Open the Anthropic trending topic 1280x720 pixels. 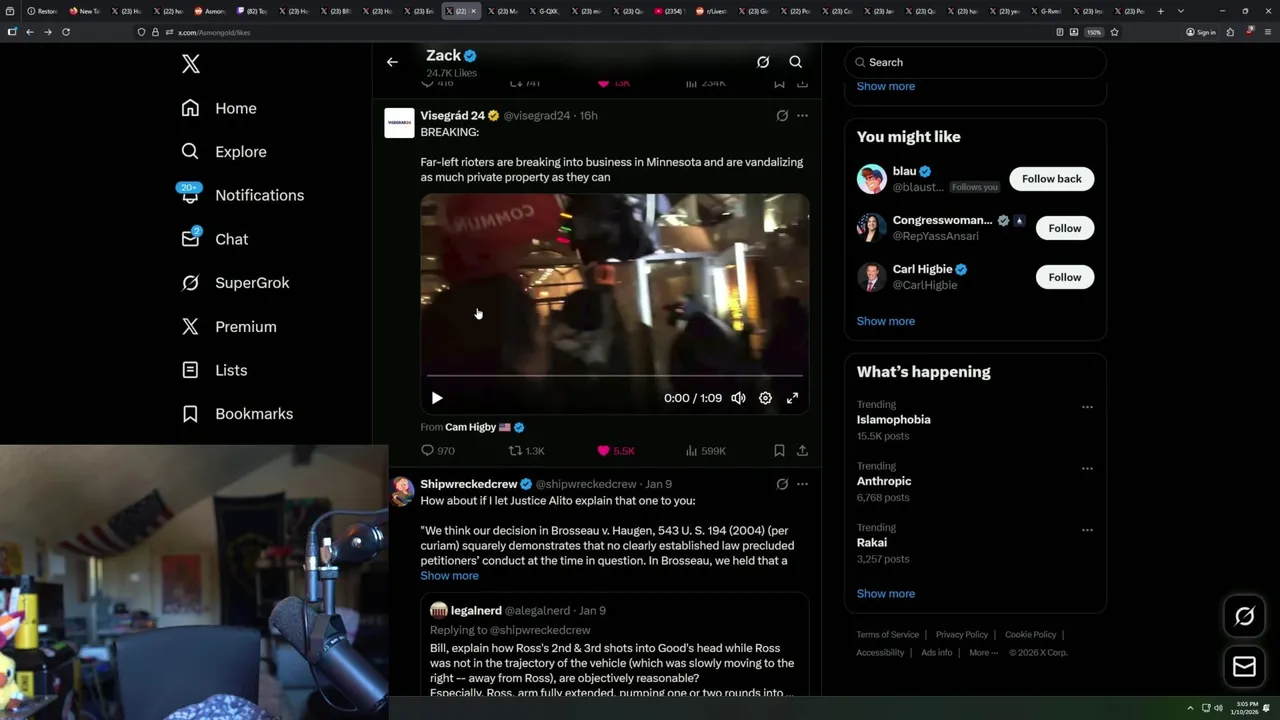[883, 481]
